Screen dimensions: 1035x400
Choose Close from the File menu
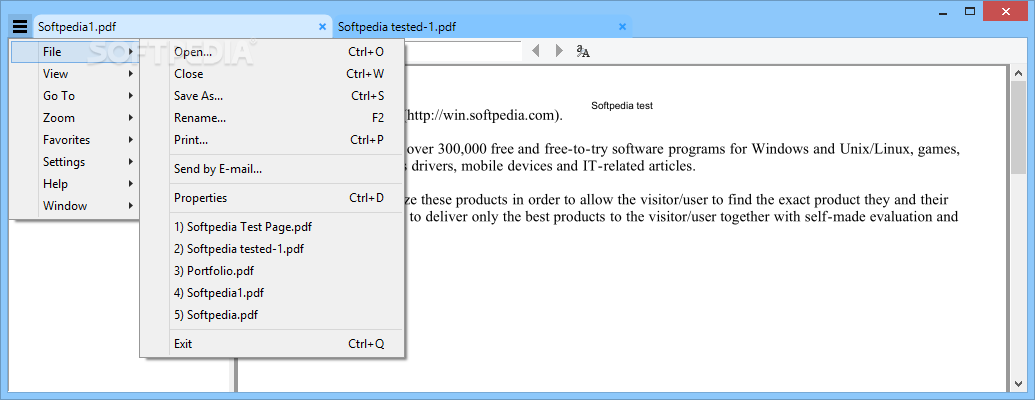point(272,74)
